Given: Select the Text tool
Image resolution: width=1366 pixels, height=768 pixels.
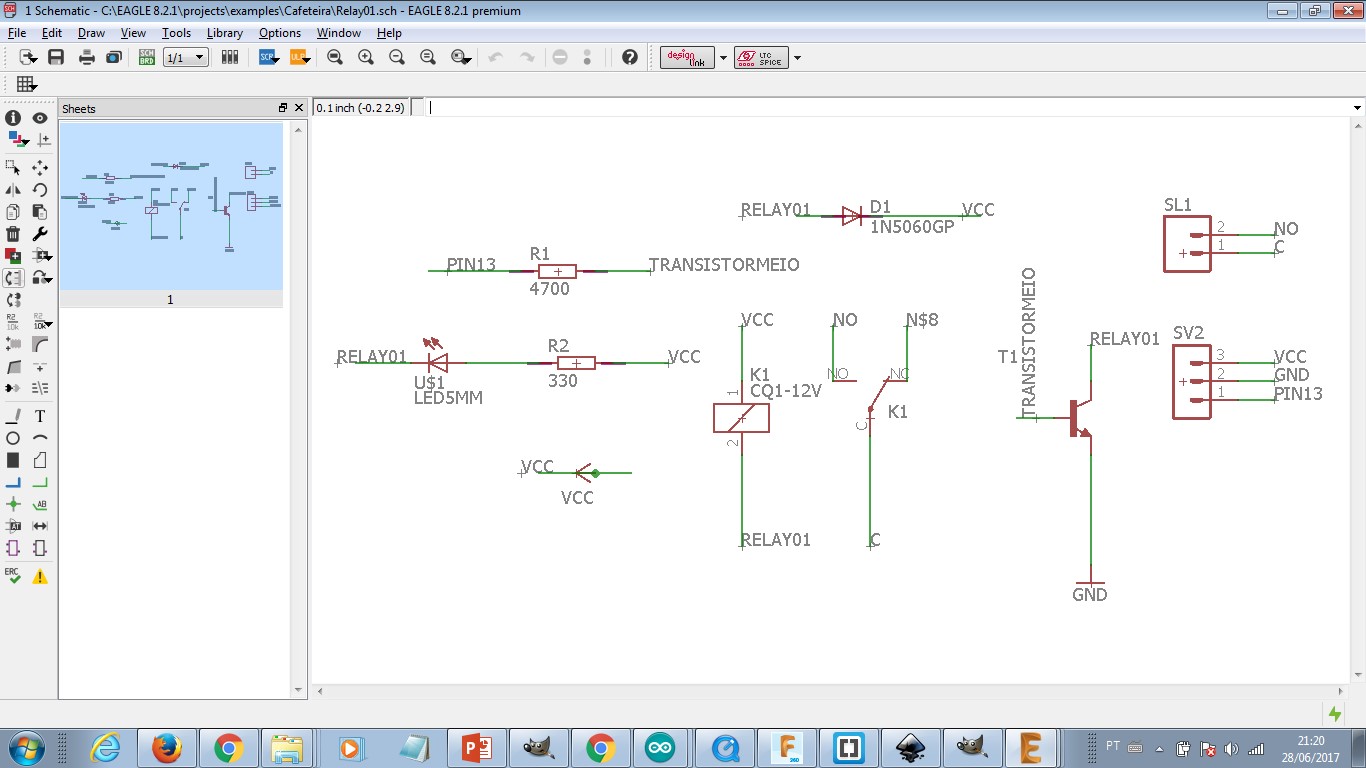Looking at the screenshot, I should coord(40,415).
